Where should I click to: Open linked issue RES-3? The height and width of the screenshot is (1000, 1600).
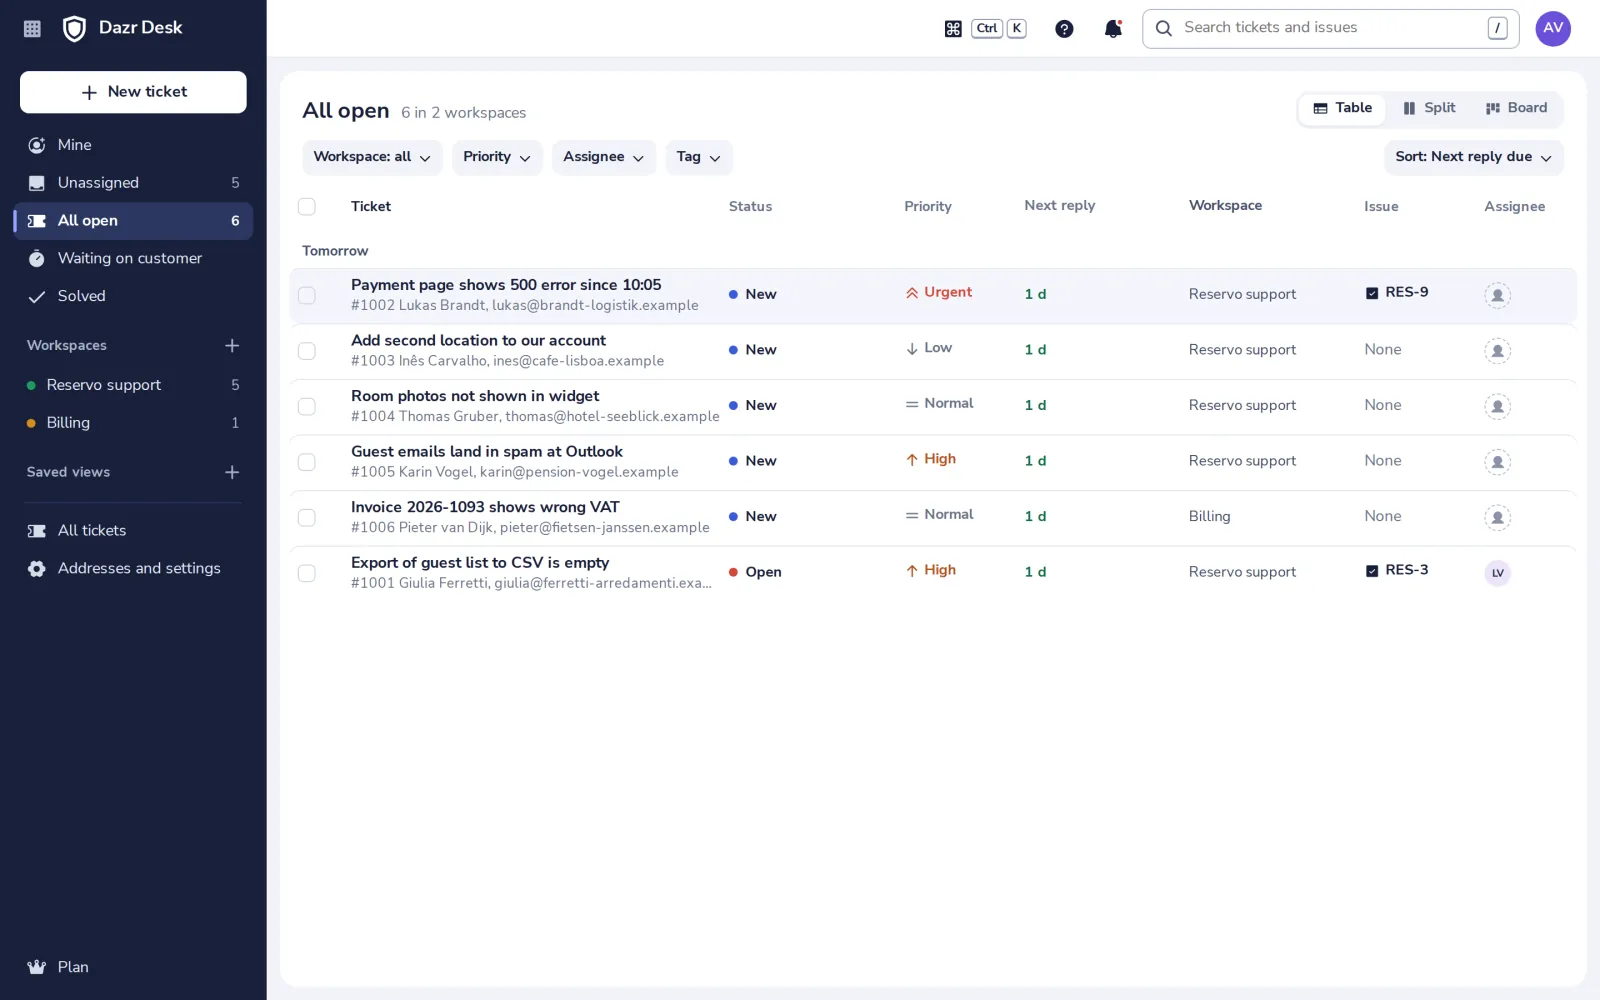tap(1397, 570)
